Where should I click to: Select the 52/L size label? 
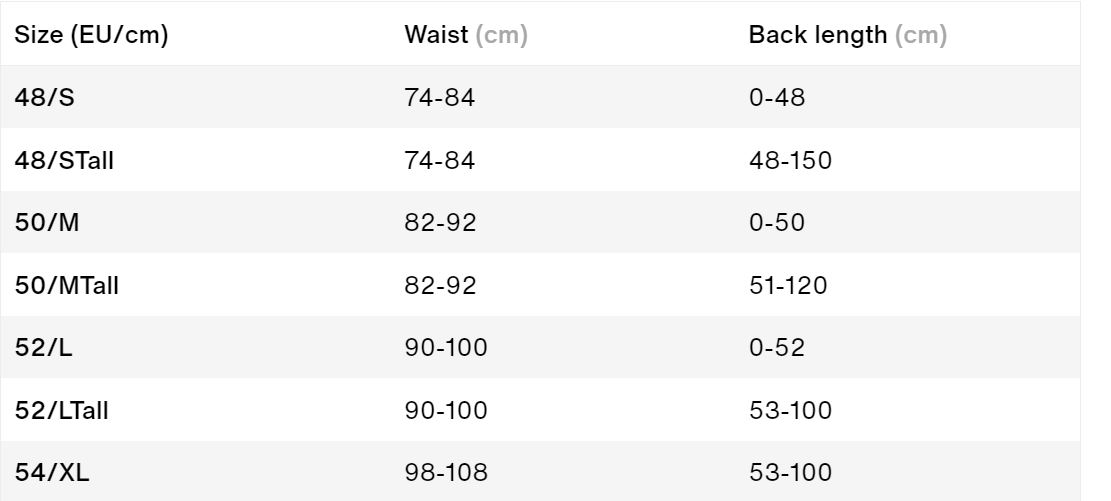point(43,347)
